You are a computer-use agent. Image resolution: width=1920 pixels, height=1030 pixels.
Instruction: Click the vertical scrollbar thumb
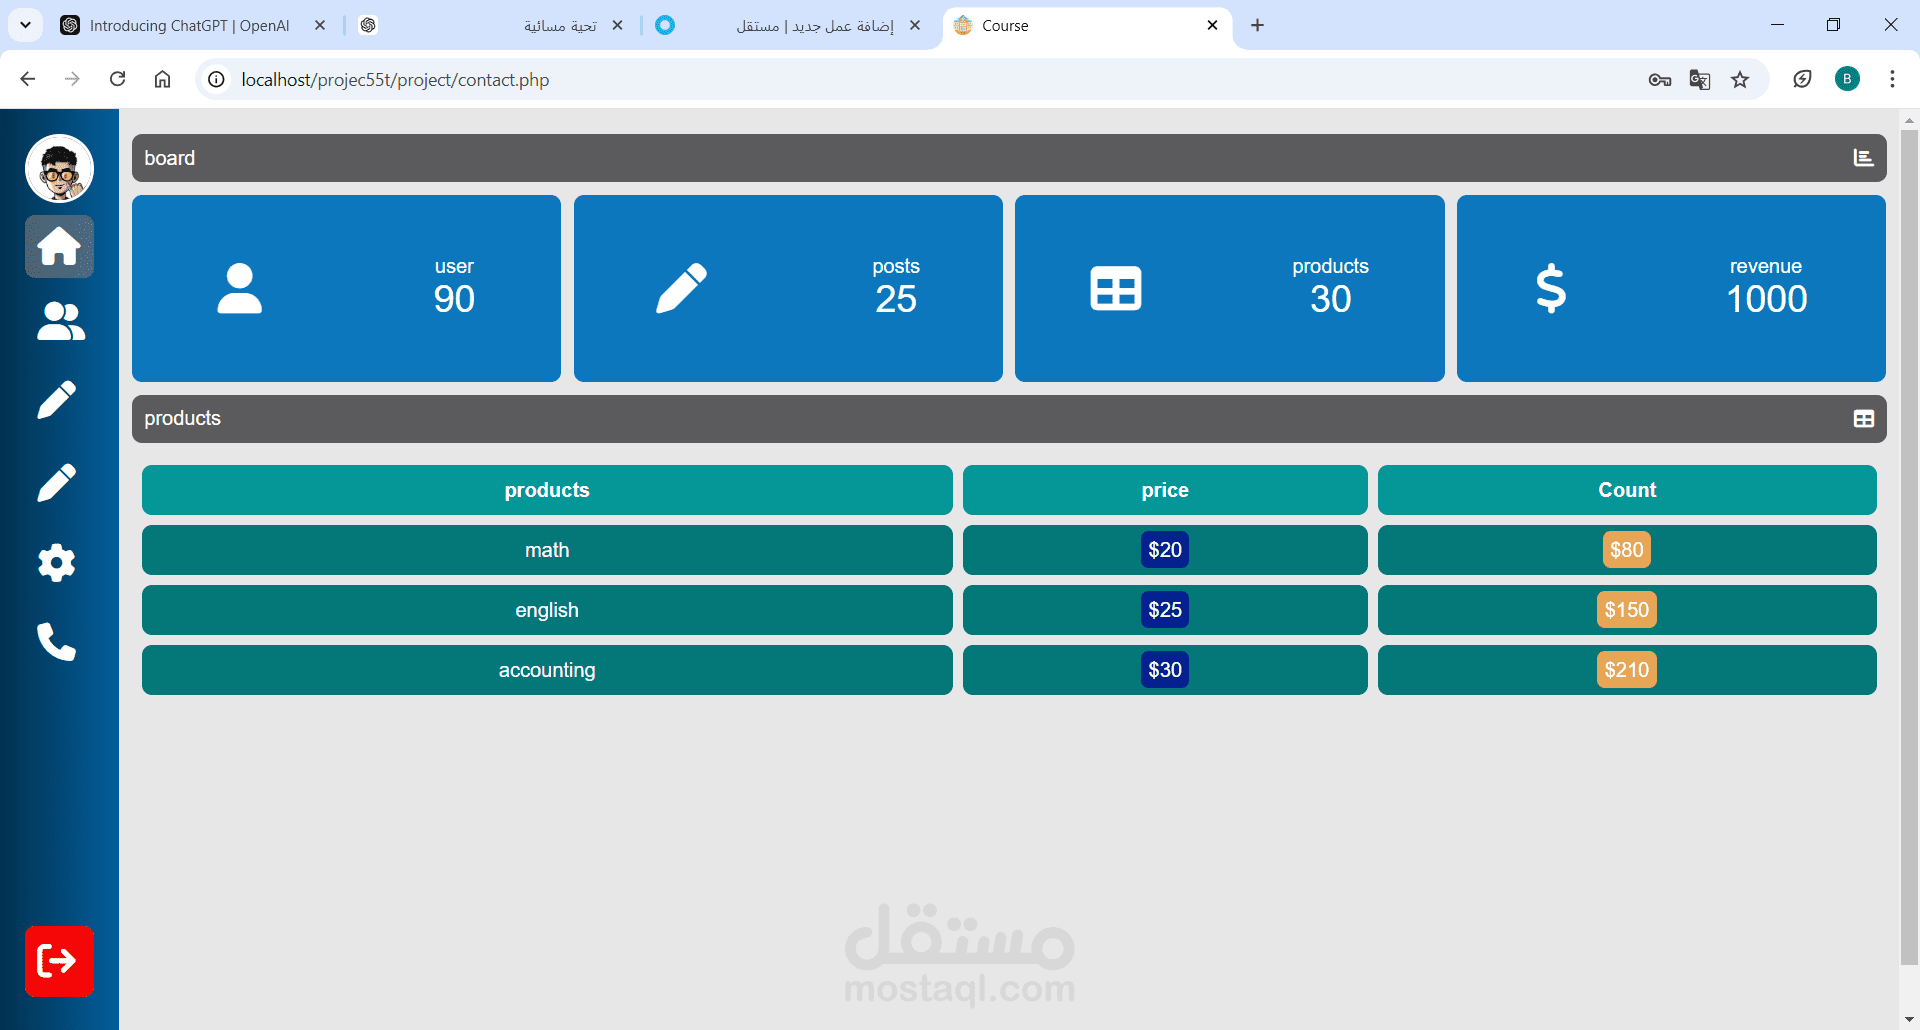coord(1909,547)
